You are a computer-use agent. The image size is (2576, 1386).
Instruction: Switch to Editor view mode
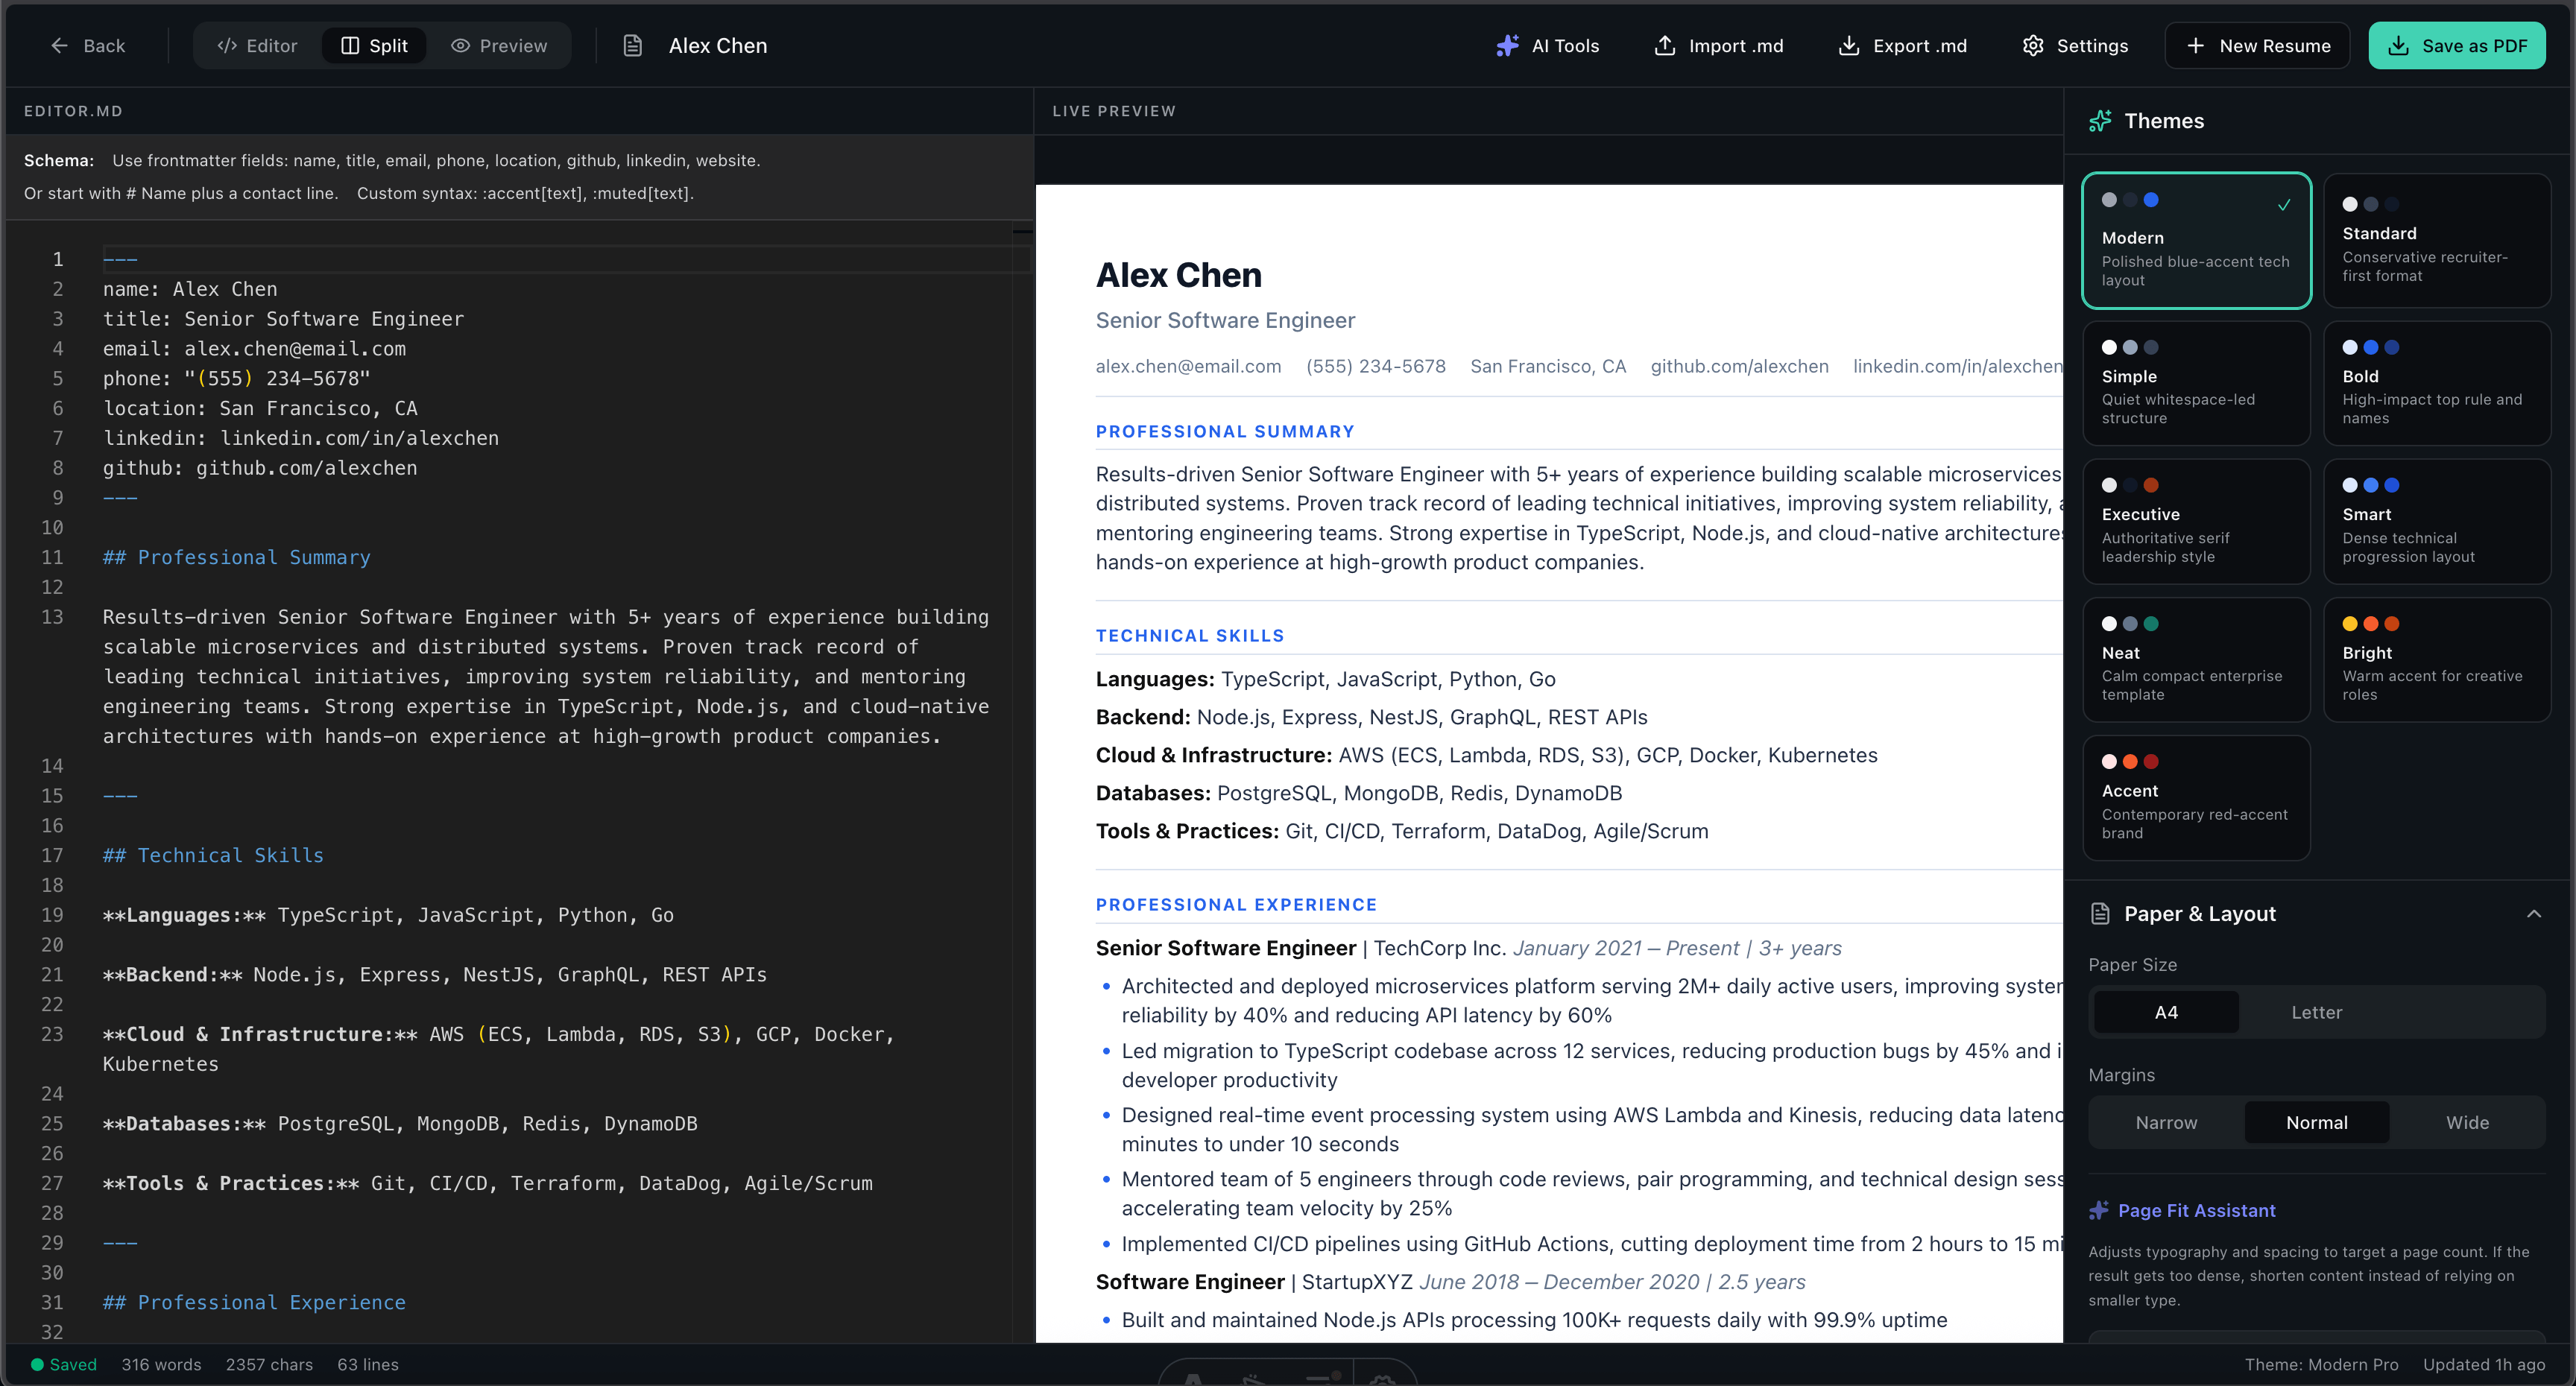click(x=258, y=46)
